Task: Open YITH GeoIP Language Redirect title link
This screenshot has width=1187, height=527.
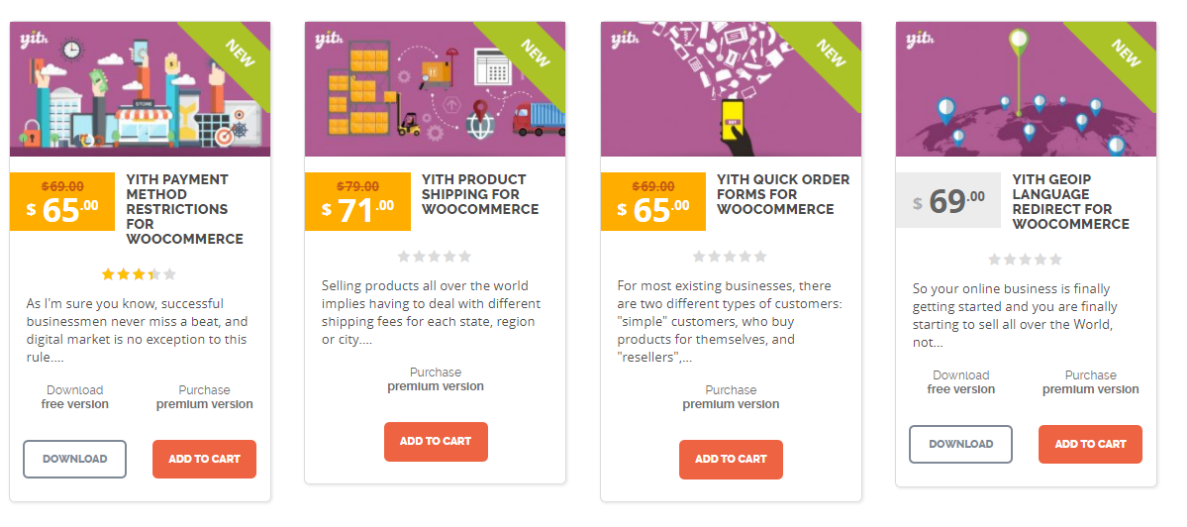Action: [1070, 202]
